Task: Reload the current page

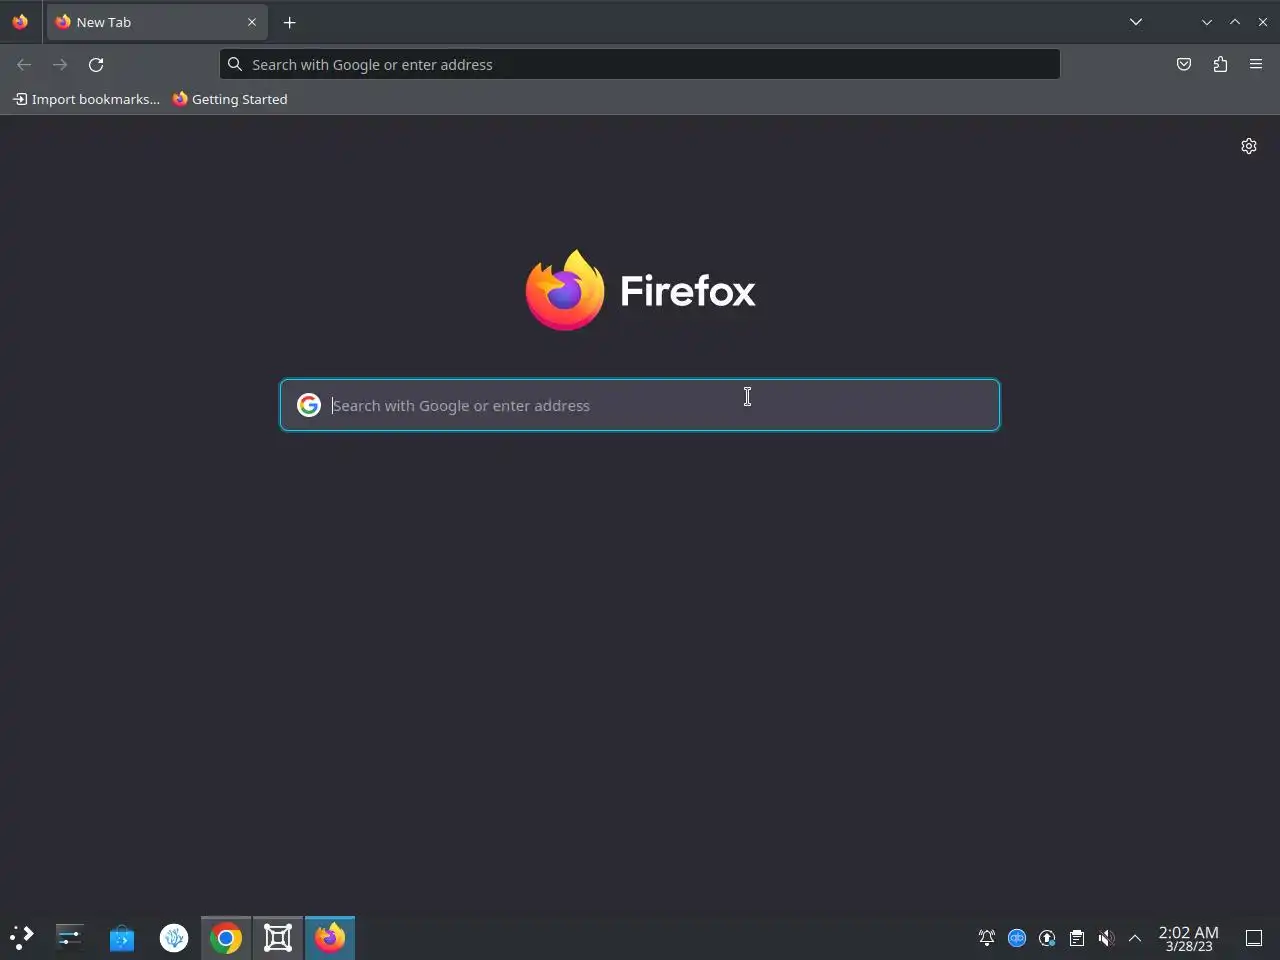Action: click(x=96, y=64)
